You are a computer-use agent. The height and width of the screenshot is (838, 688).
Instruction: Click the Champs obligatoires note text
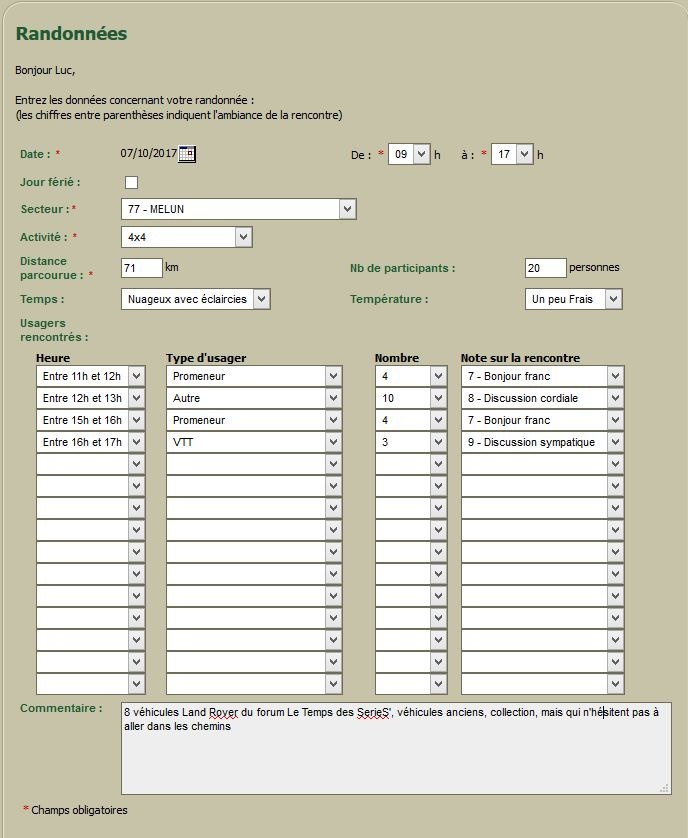coord(79,810)
